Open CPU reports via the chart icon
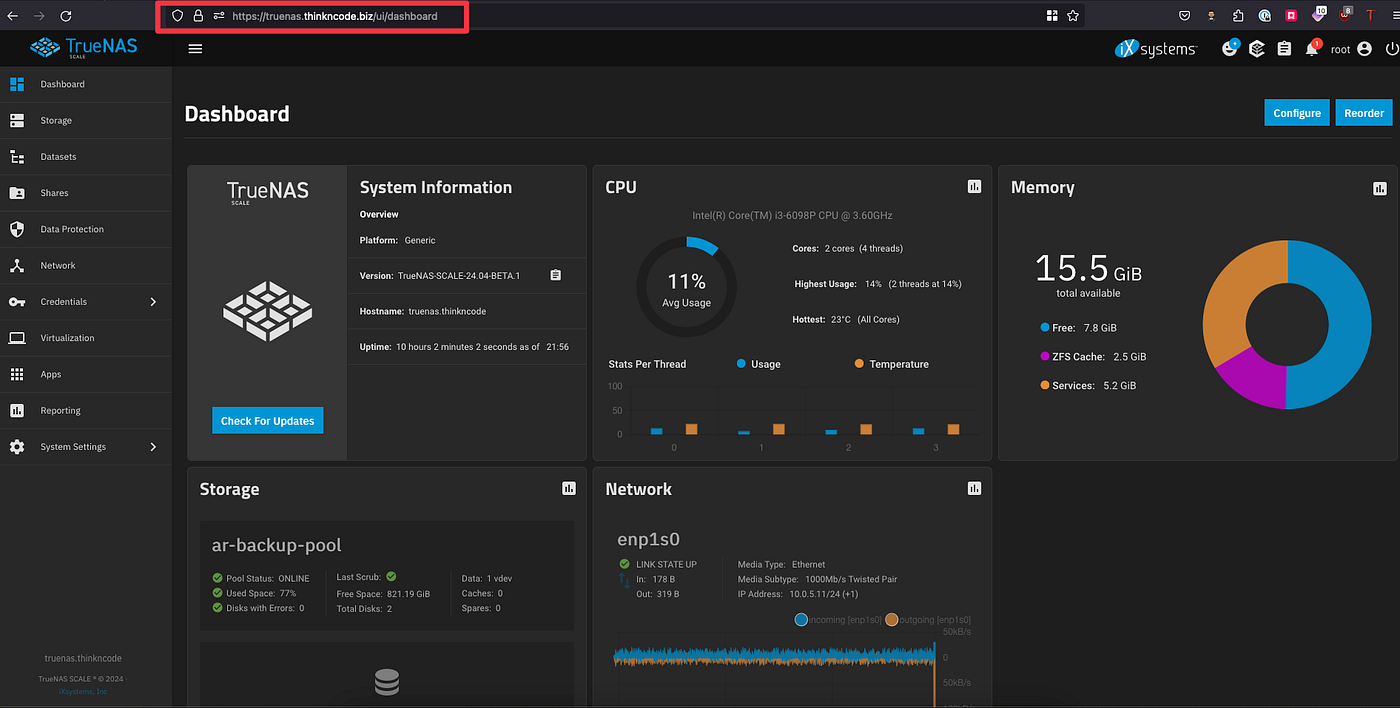 [x=974, y=187]
